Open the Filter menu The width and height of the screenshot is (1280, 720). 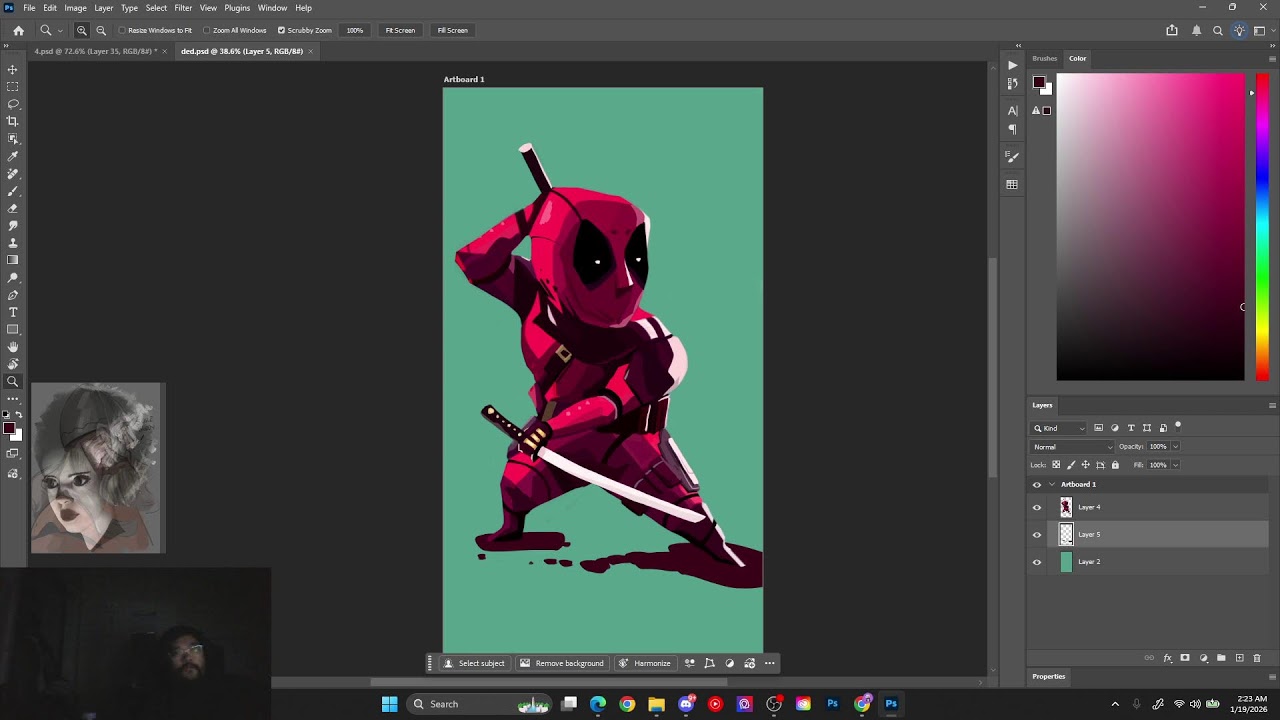coord(183,8)
